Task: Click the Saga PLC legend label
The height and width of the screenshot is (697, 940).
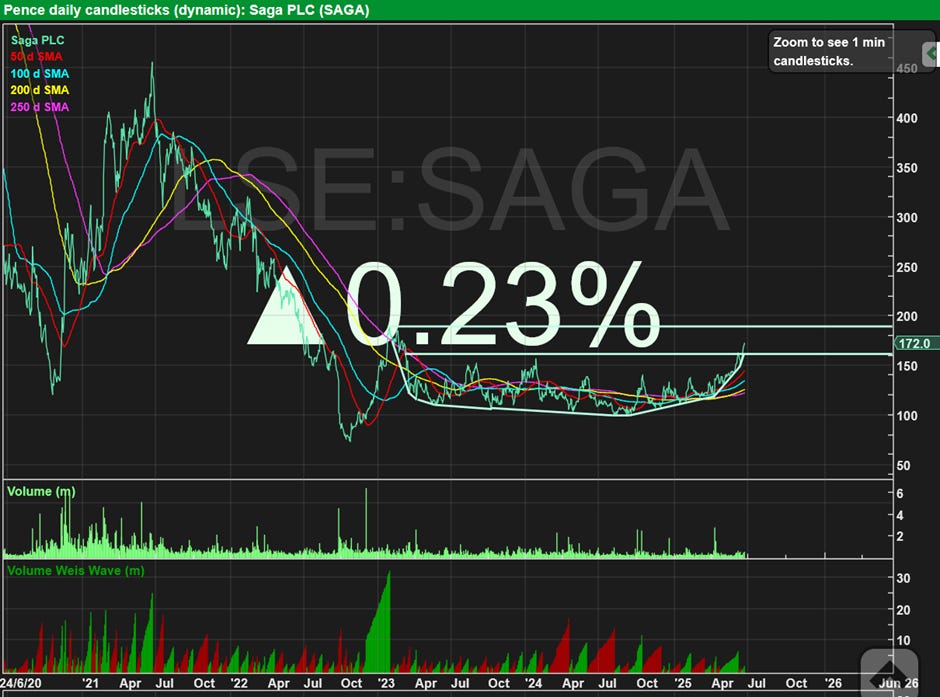Action: 37,40
